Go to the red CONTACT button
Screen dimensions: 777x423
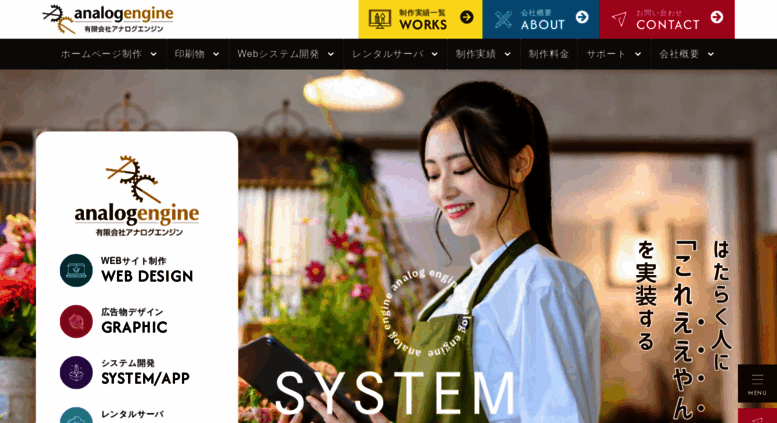(667, 19)
